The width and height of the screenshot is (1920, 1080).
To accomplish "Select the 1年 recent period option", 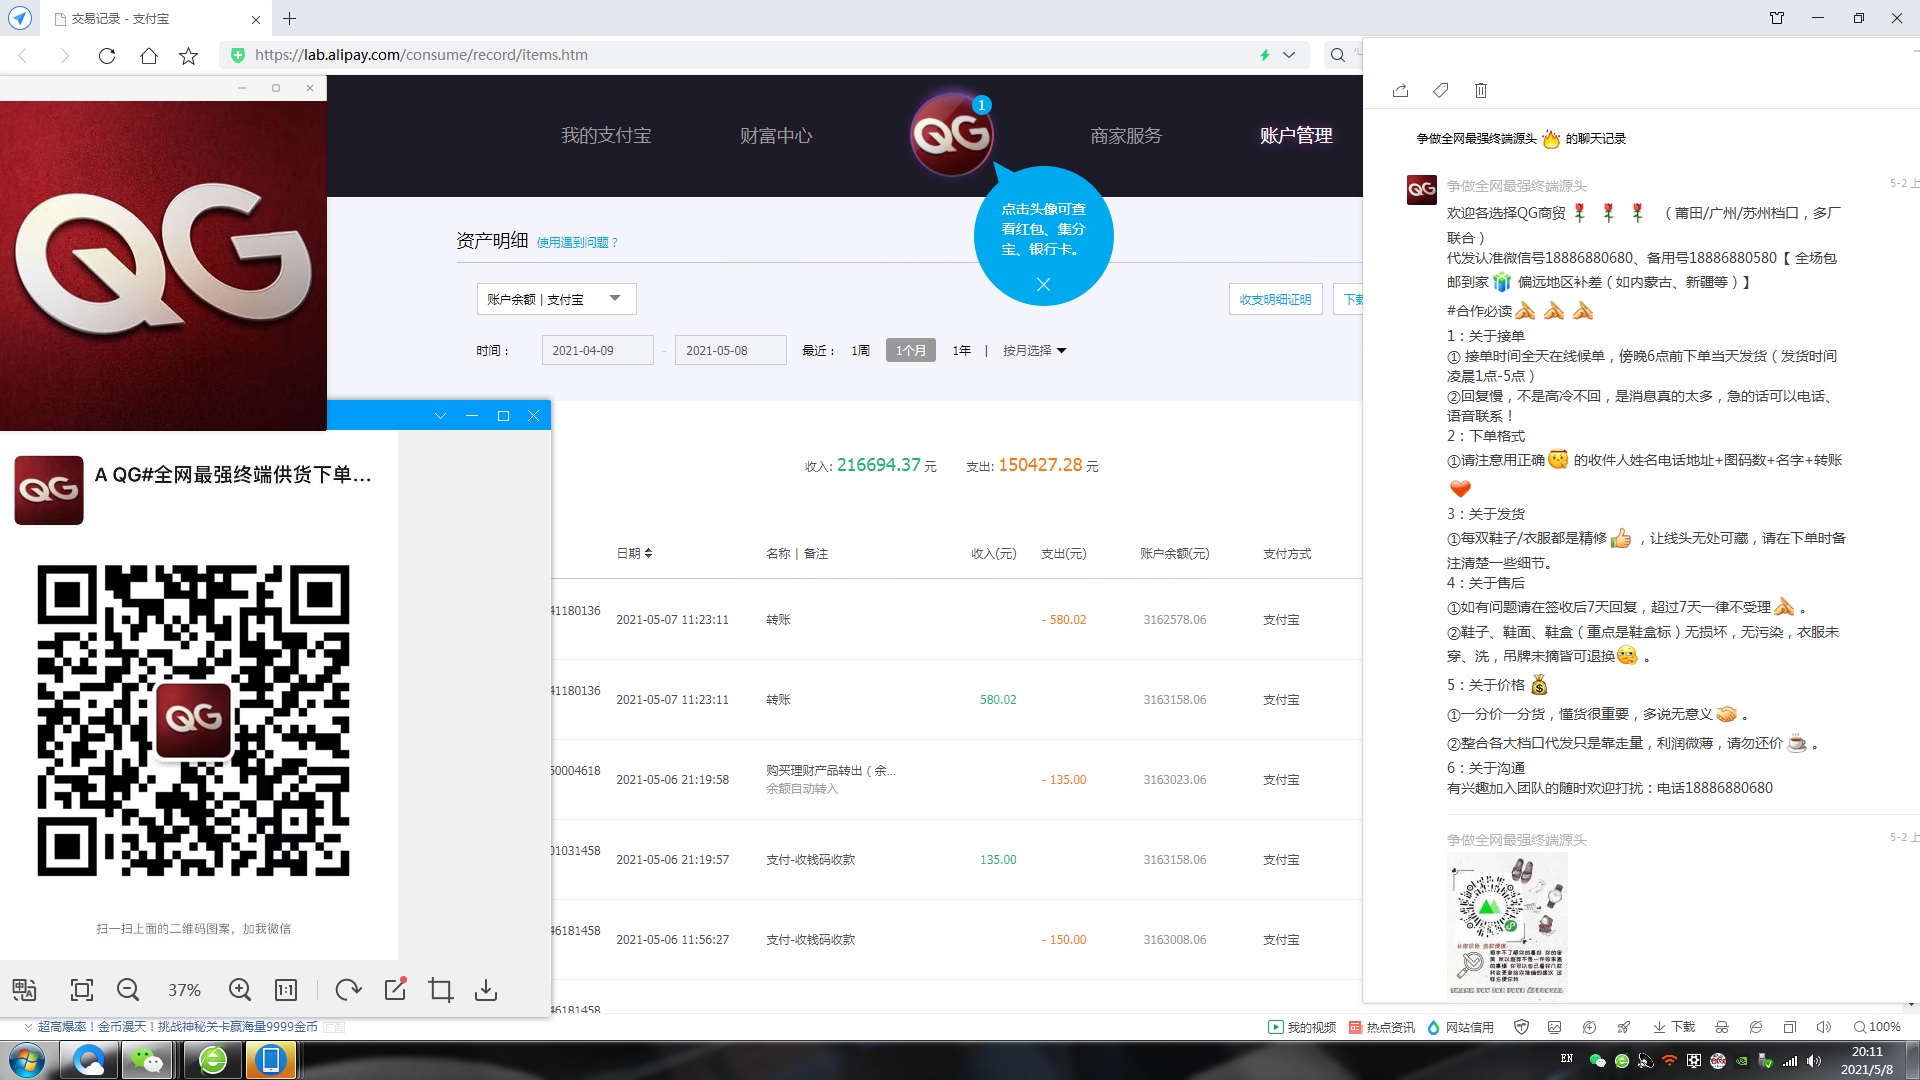I will tap(962, 351).
